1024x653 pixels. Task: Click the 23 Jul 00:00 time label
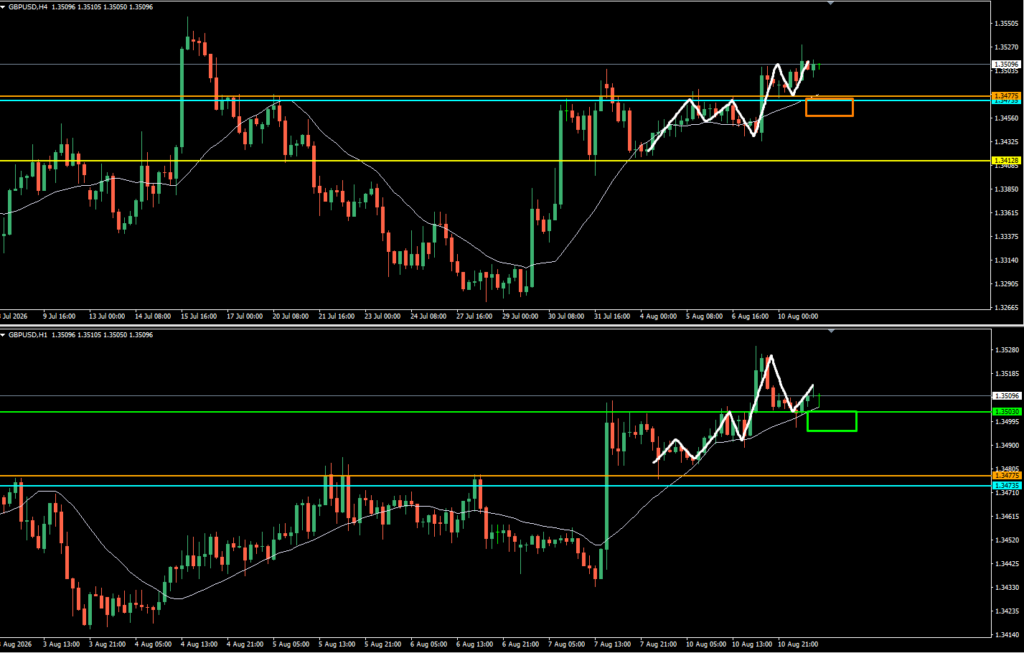(x=383, y=316)
